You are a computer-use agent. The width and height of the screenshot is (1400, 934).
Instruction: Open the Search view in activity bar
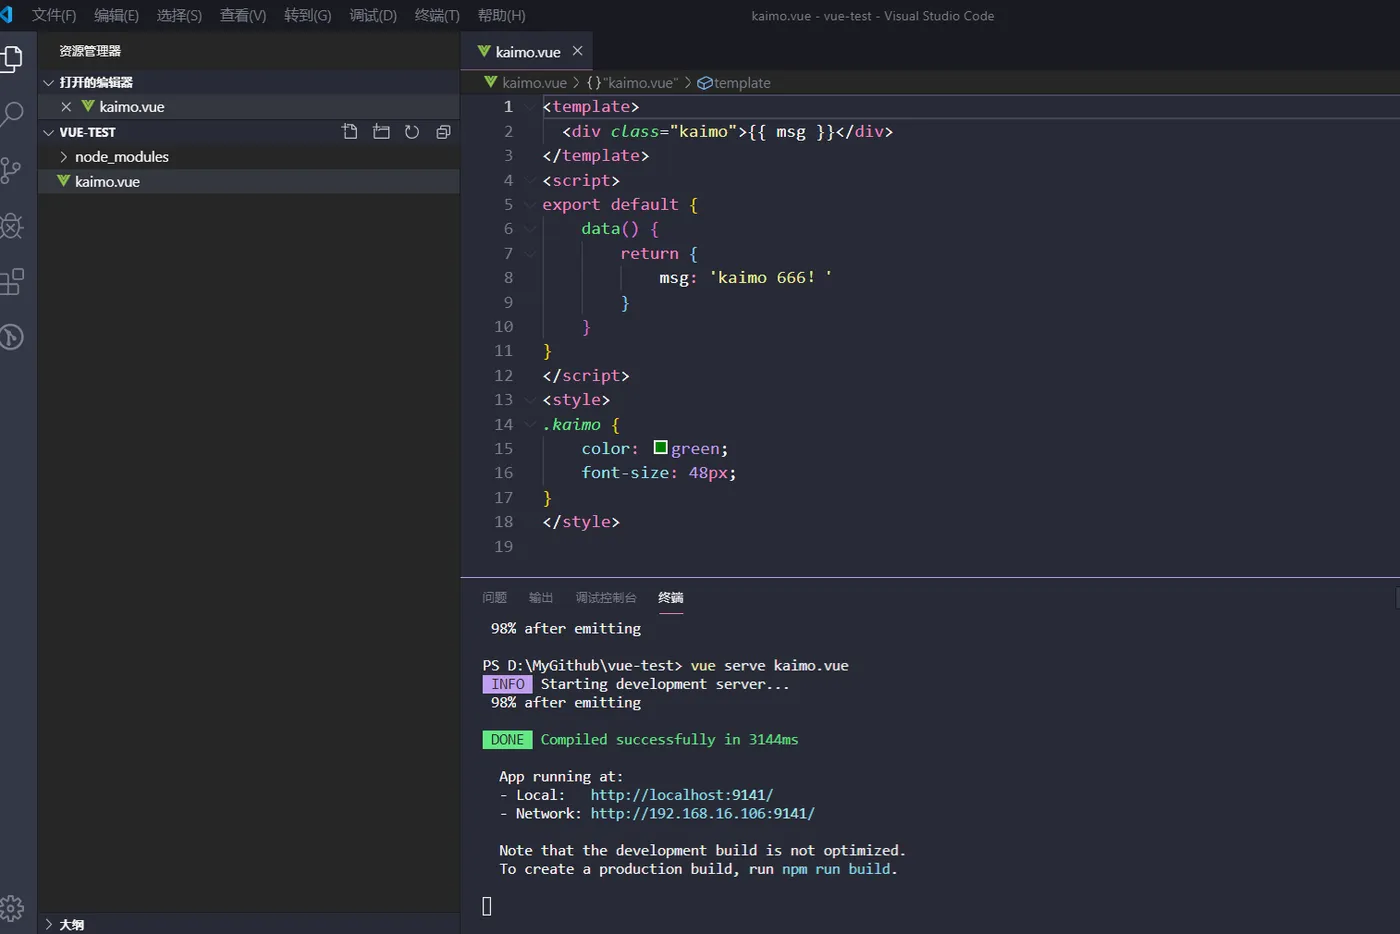11,114
